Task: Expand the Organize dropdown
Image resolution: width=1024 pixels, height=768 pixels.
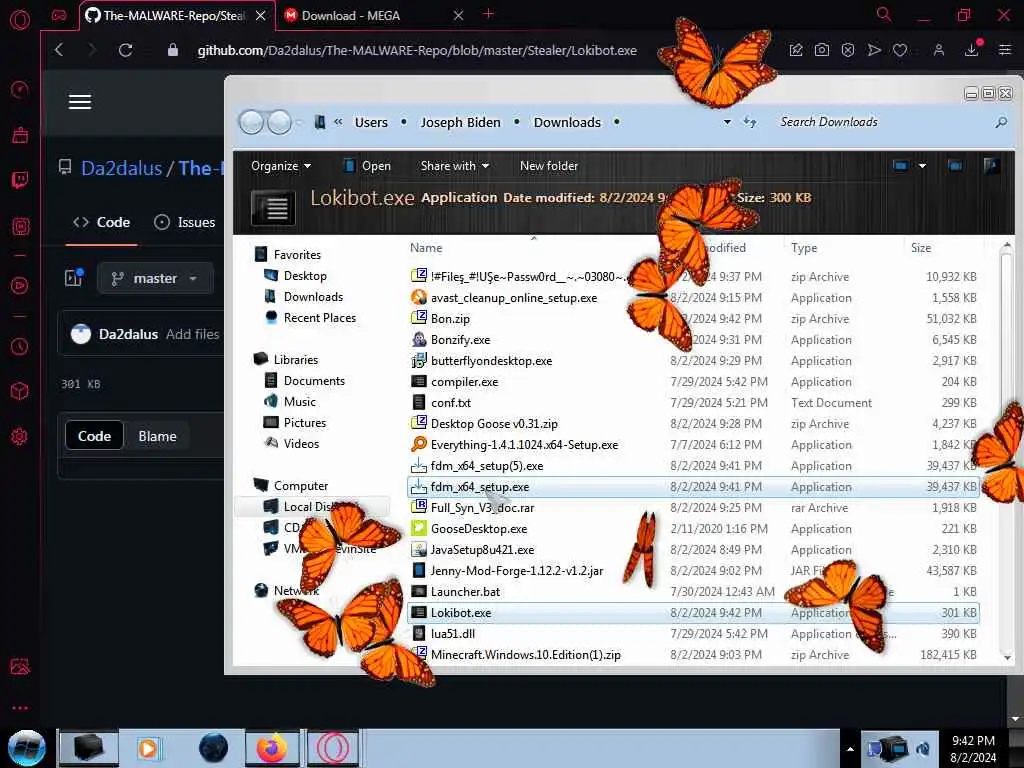Action: (x=281, y=166)
